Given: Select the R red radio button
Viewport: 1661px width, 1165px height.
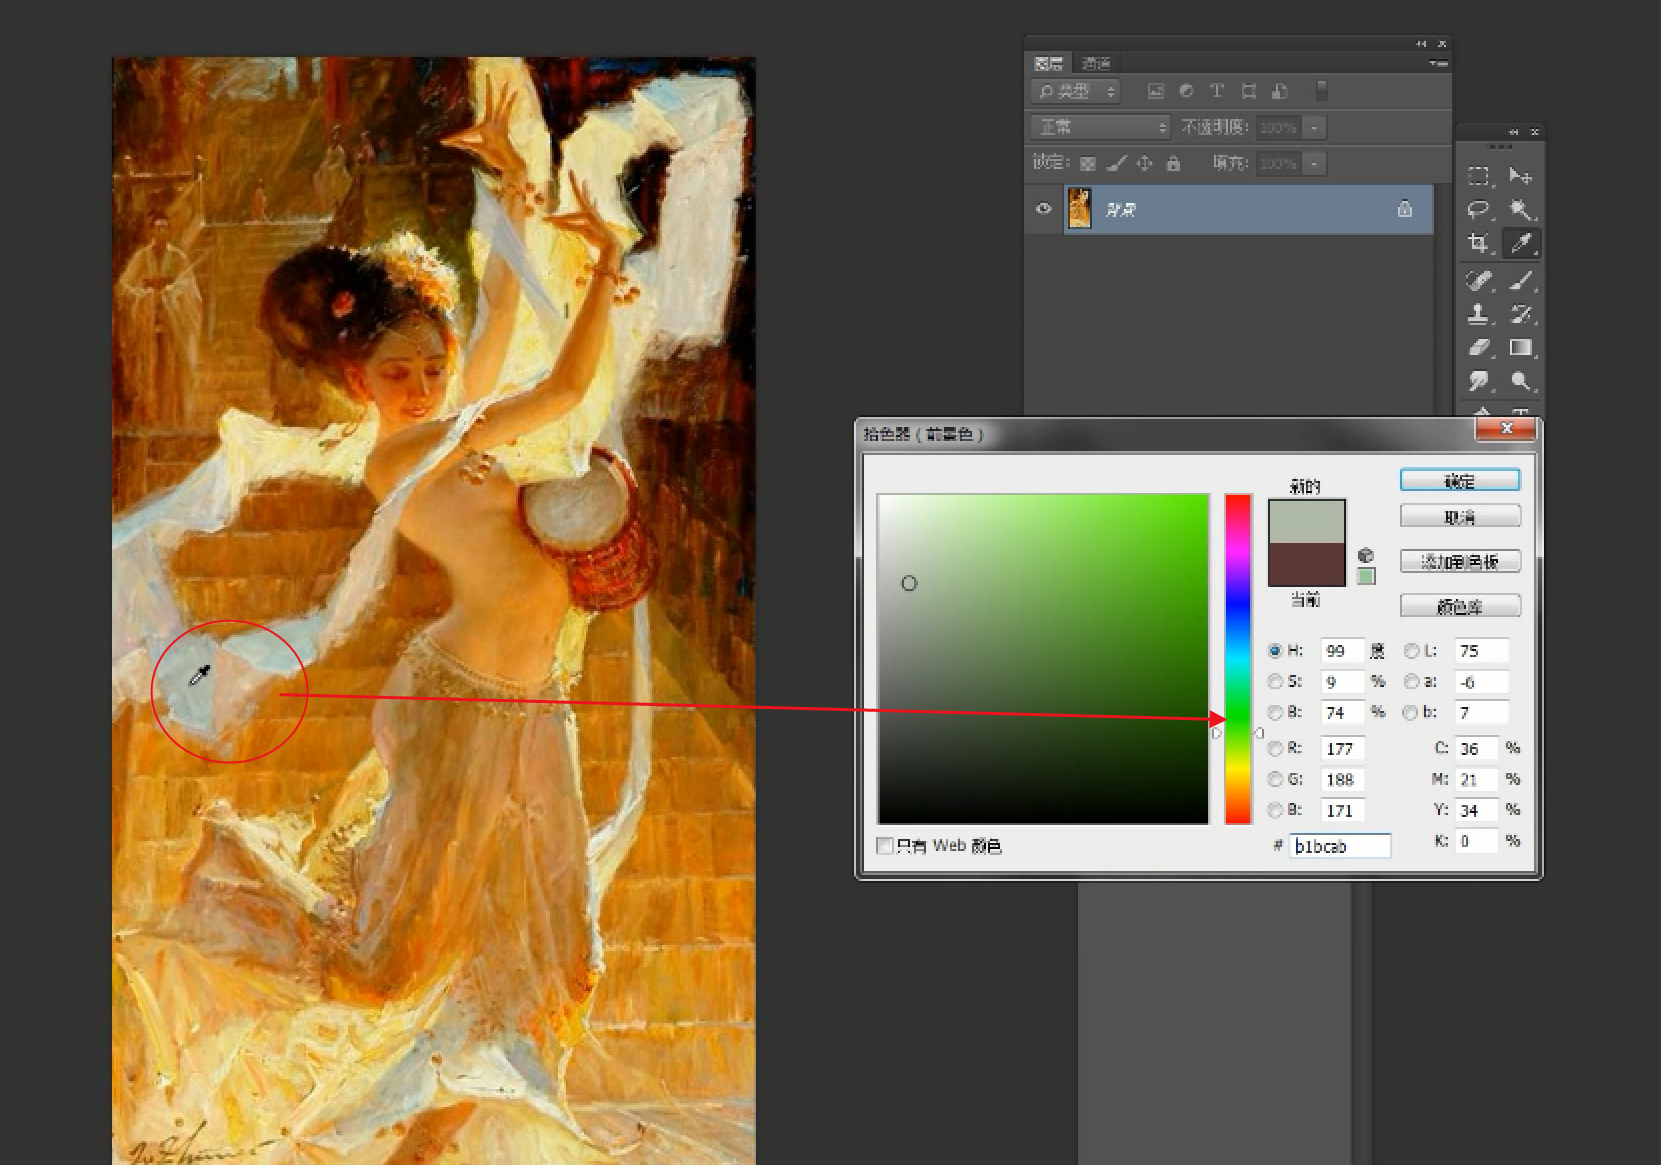Looking at the screenshot, I should pyautogui.click(x=1275, y=748).
